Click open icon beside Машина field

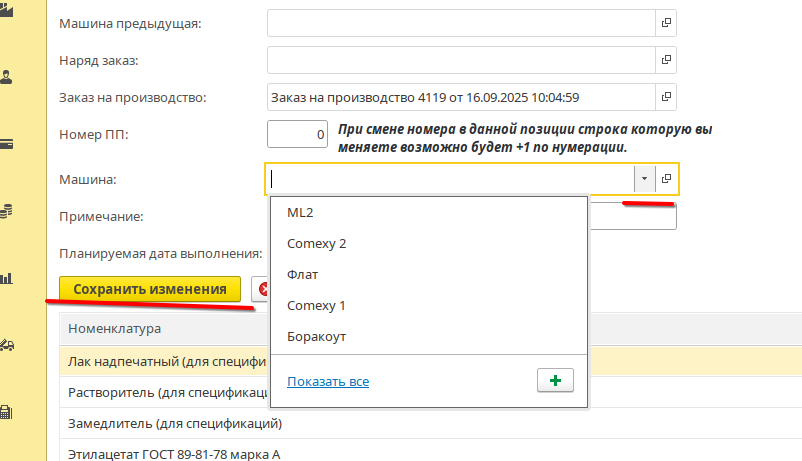pyautogui.click(x=667, y=179)
